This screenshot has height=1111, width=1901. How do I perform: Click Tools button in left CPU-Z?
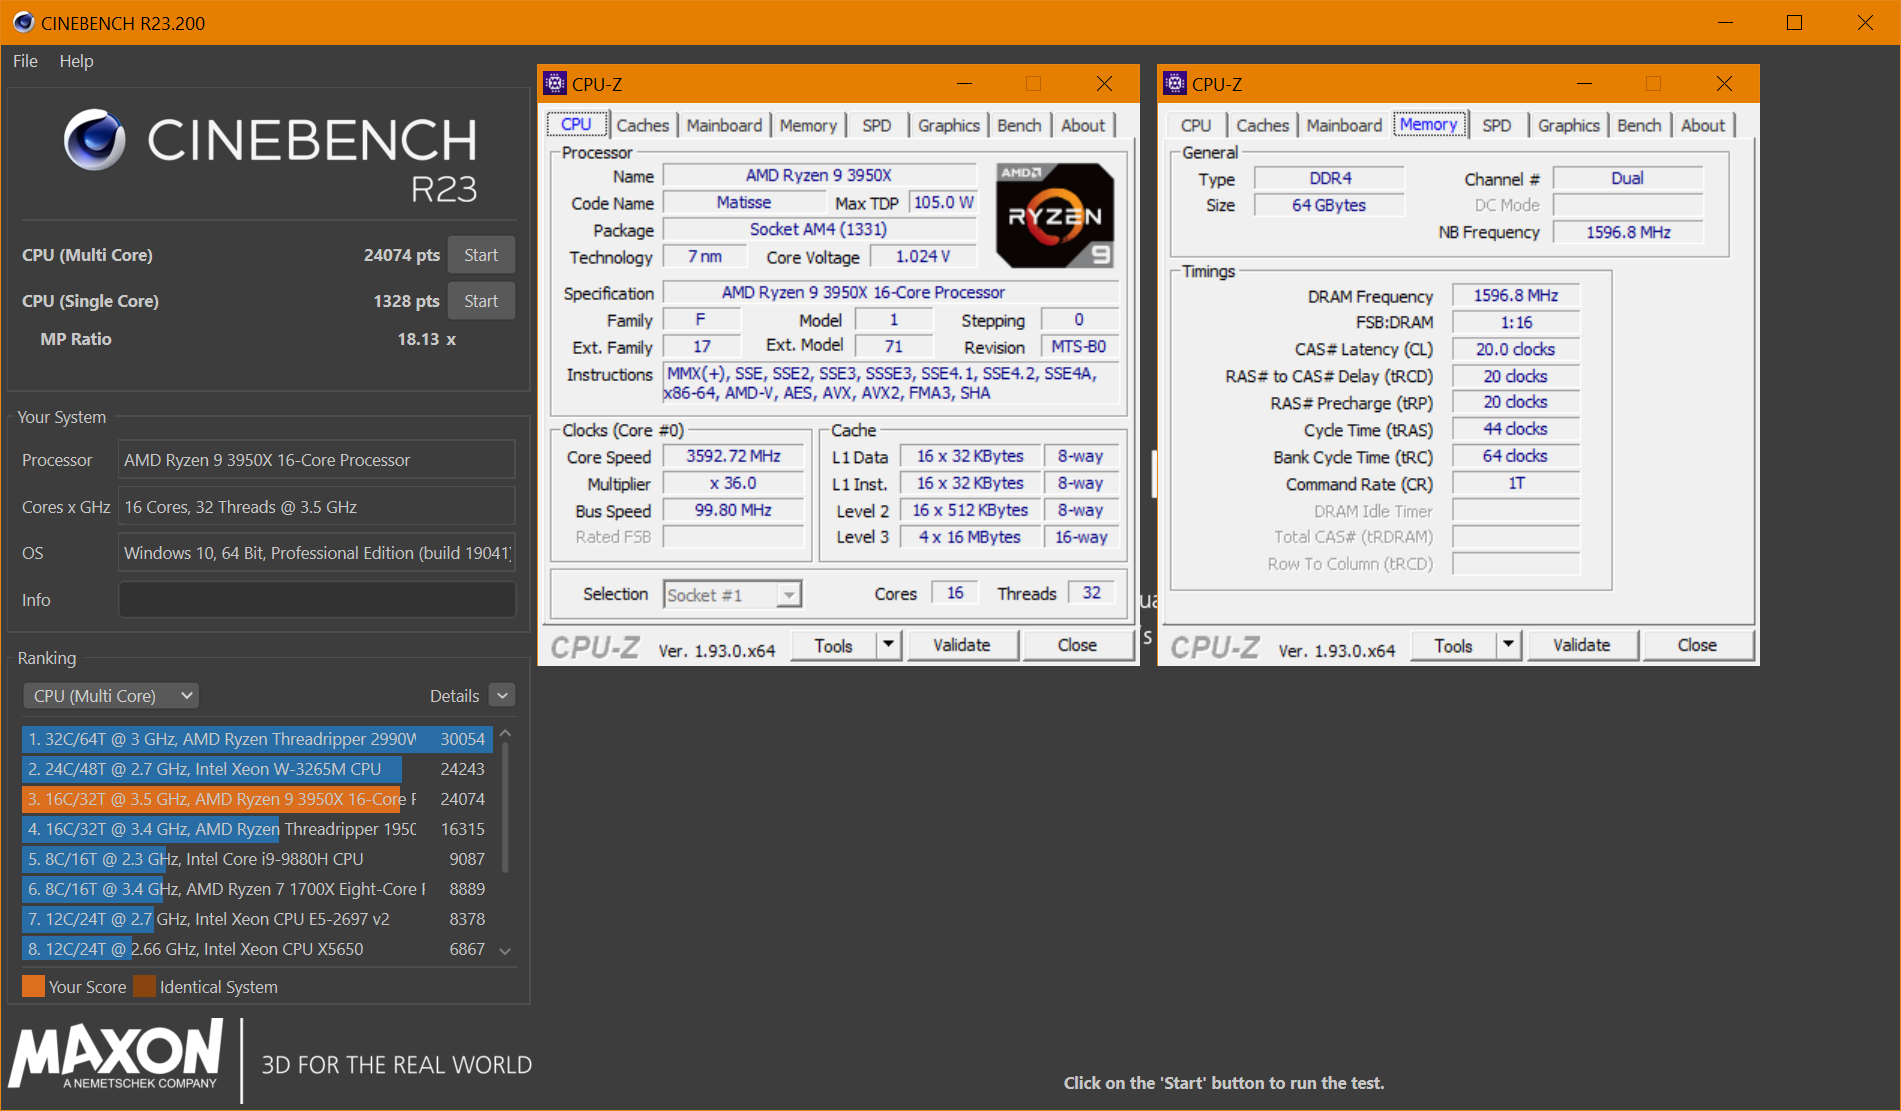click(x=833, y=646)
